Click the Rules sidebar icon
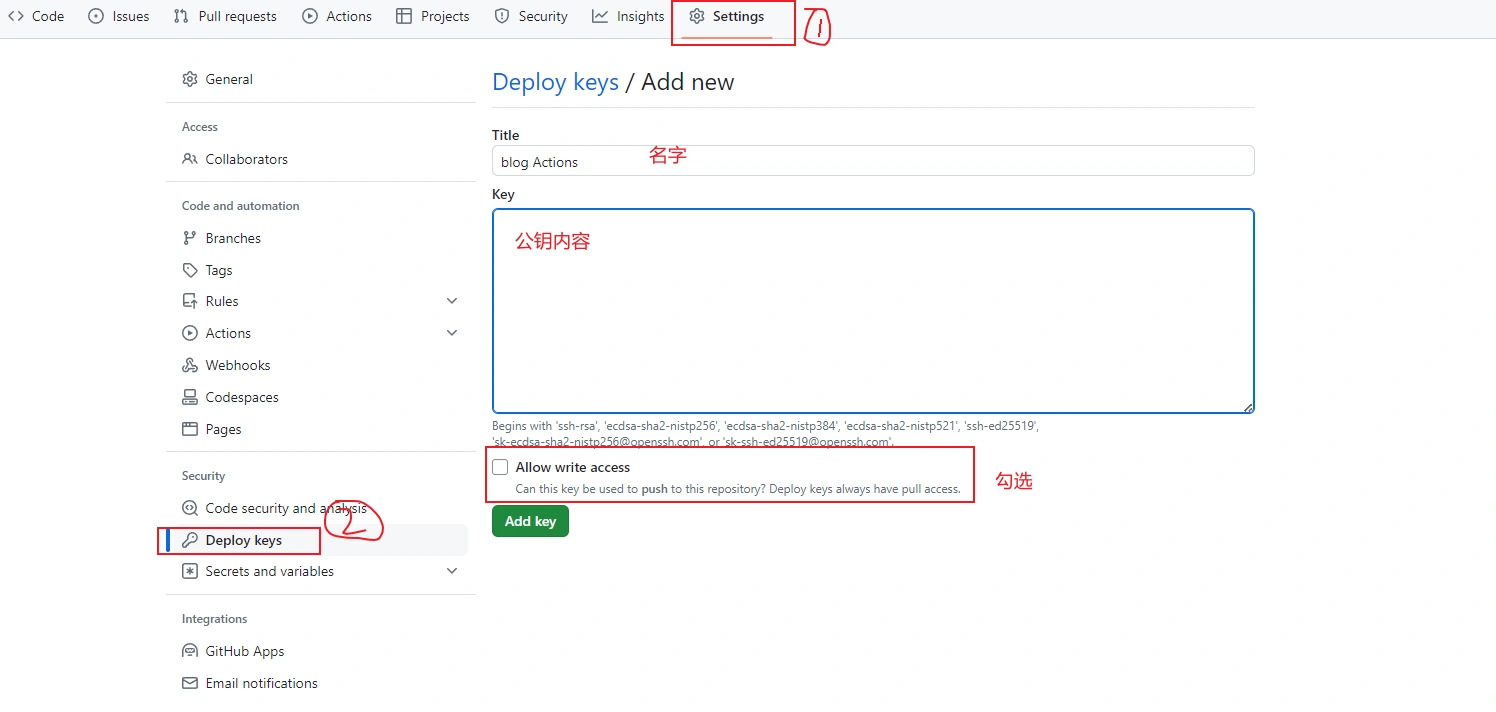The width and height of the screenshot is (1496, 712). [x=190, y=301]
